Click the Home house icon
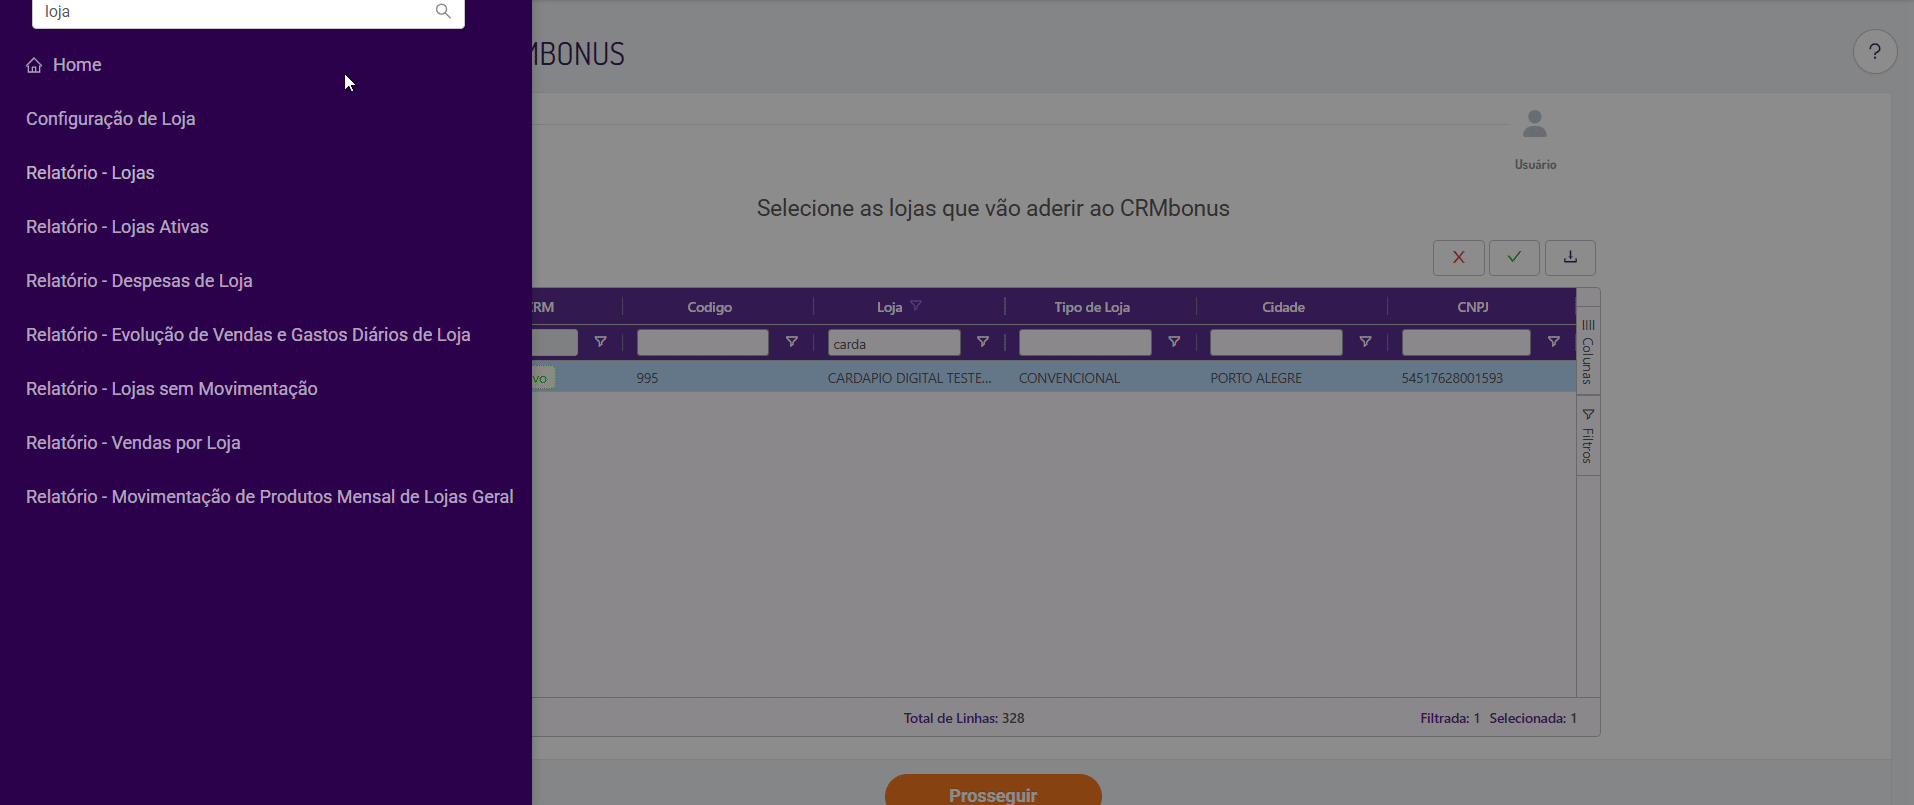The image size is (1914, 805). [34, 65]
